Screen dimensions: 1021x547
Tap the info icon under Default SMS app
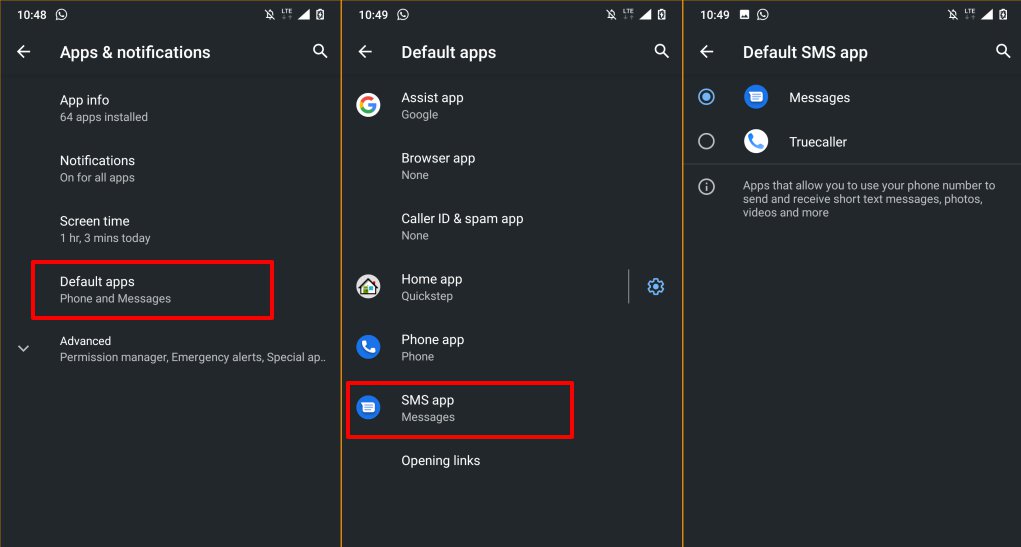(x=706, y=187)
